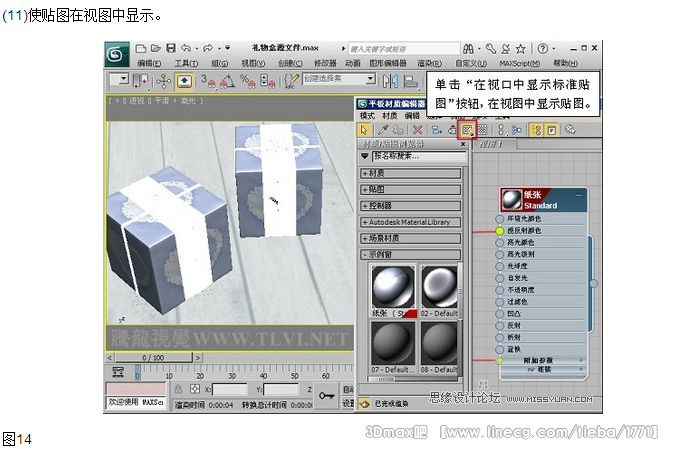The width and height of the screenshot is (687, 449).
Task: Click the Open file folder icon
Action: pyautogui.click(x=156, y=48)
